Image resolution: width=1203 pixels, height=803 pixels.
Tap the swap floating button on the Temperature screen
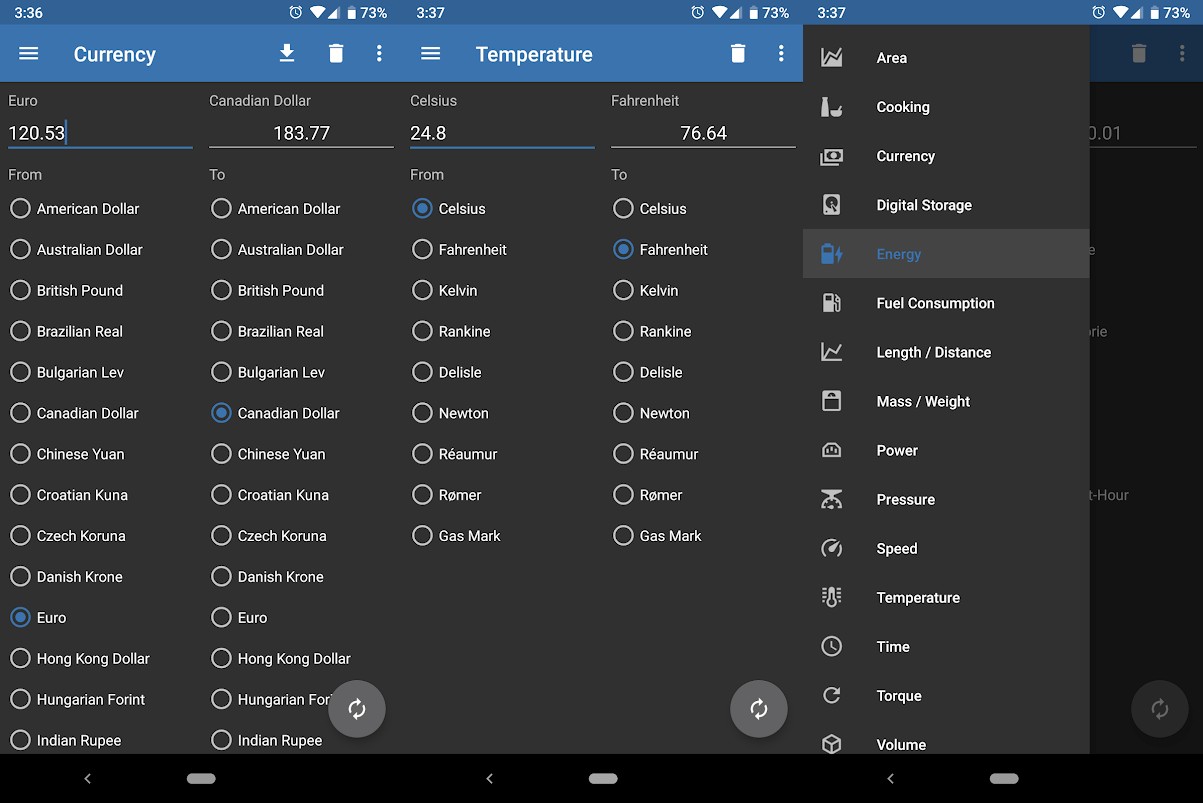click(759, 709)
